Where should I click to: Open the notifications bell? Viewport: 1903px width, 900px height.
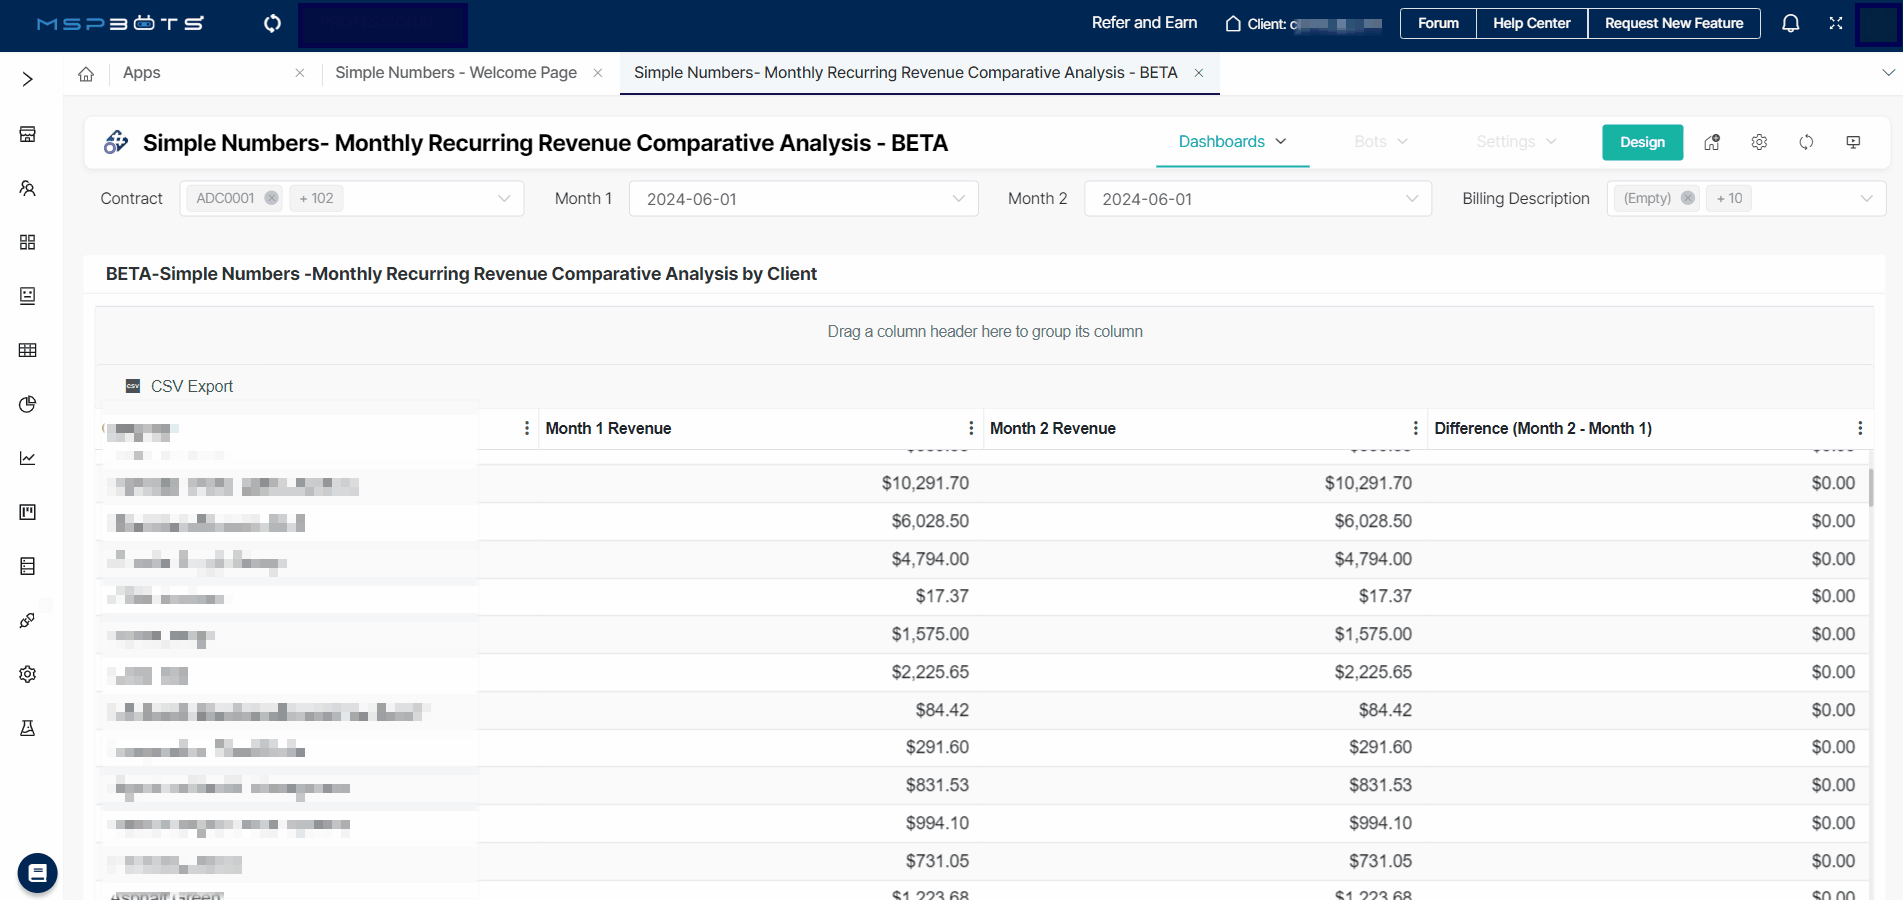click(1791, 23)
